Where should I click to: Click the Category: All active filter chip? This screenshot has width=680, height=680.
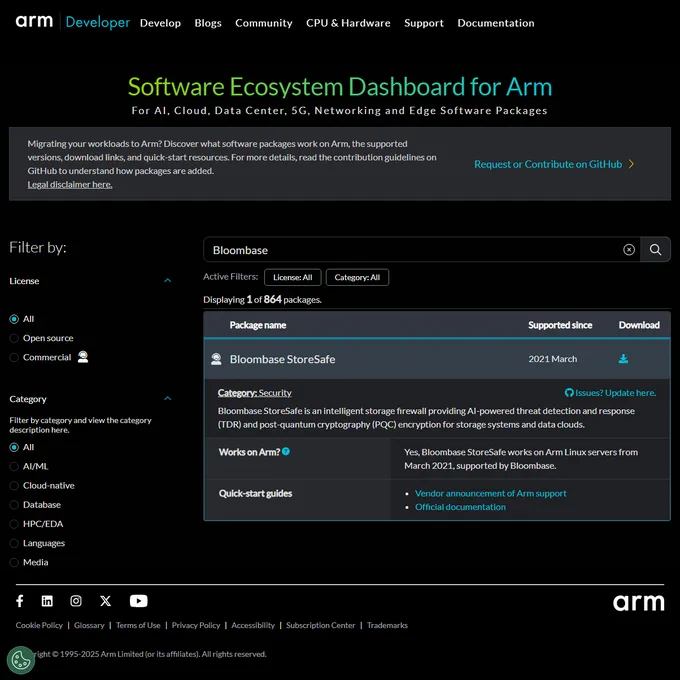(357, 277)
